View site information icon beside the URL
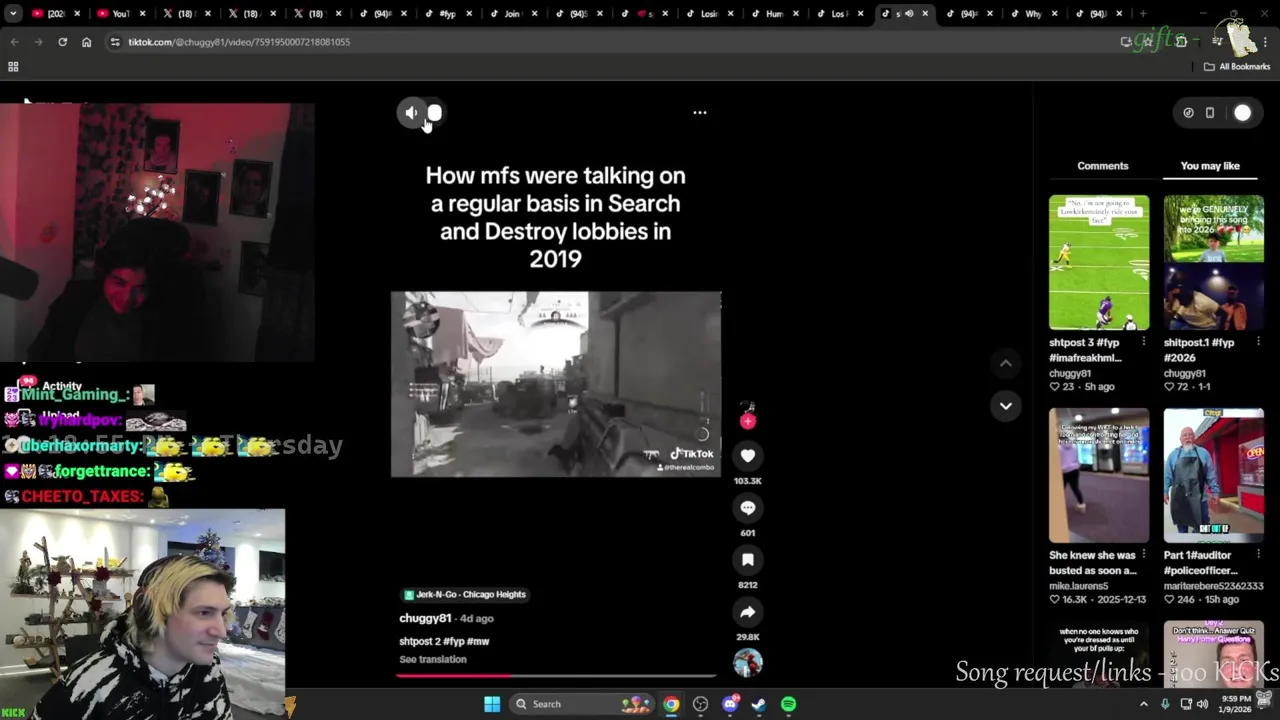The image size is (1280, 720). pyautogui.click(x=115, y=42)
